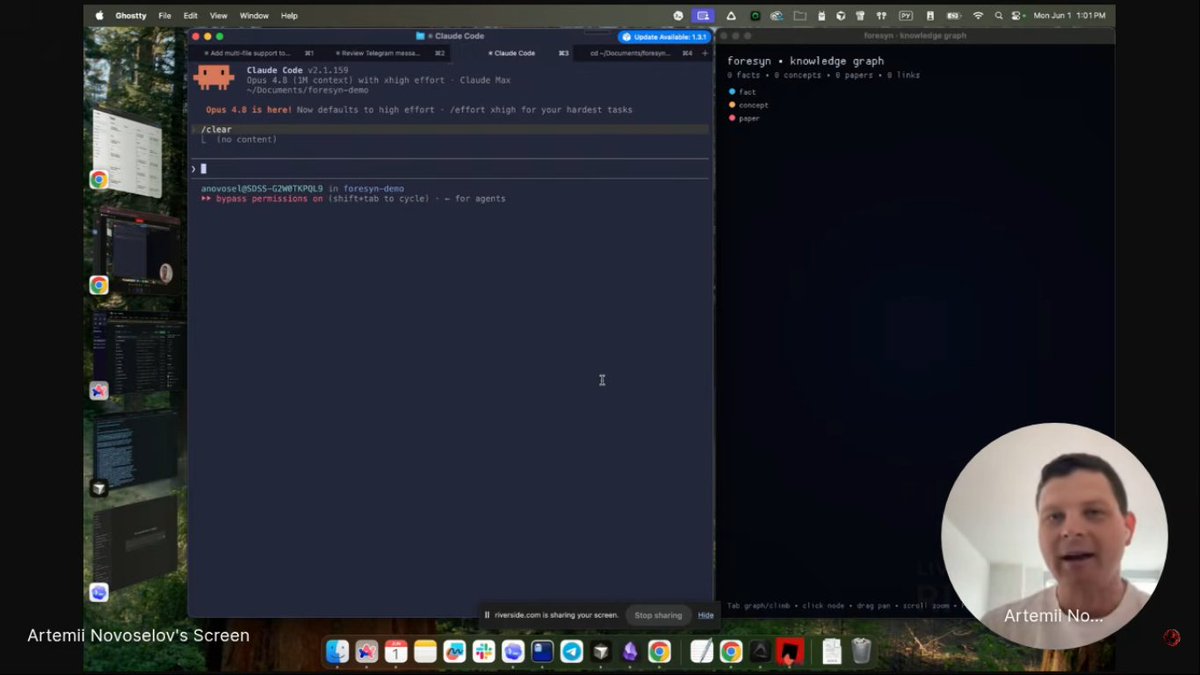Click the 'Hide' link in sharing bar
Image resolution: width=1200 pixels, height=675 pixels.
706,615
